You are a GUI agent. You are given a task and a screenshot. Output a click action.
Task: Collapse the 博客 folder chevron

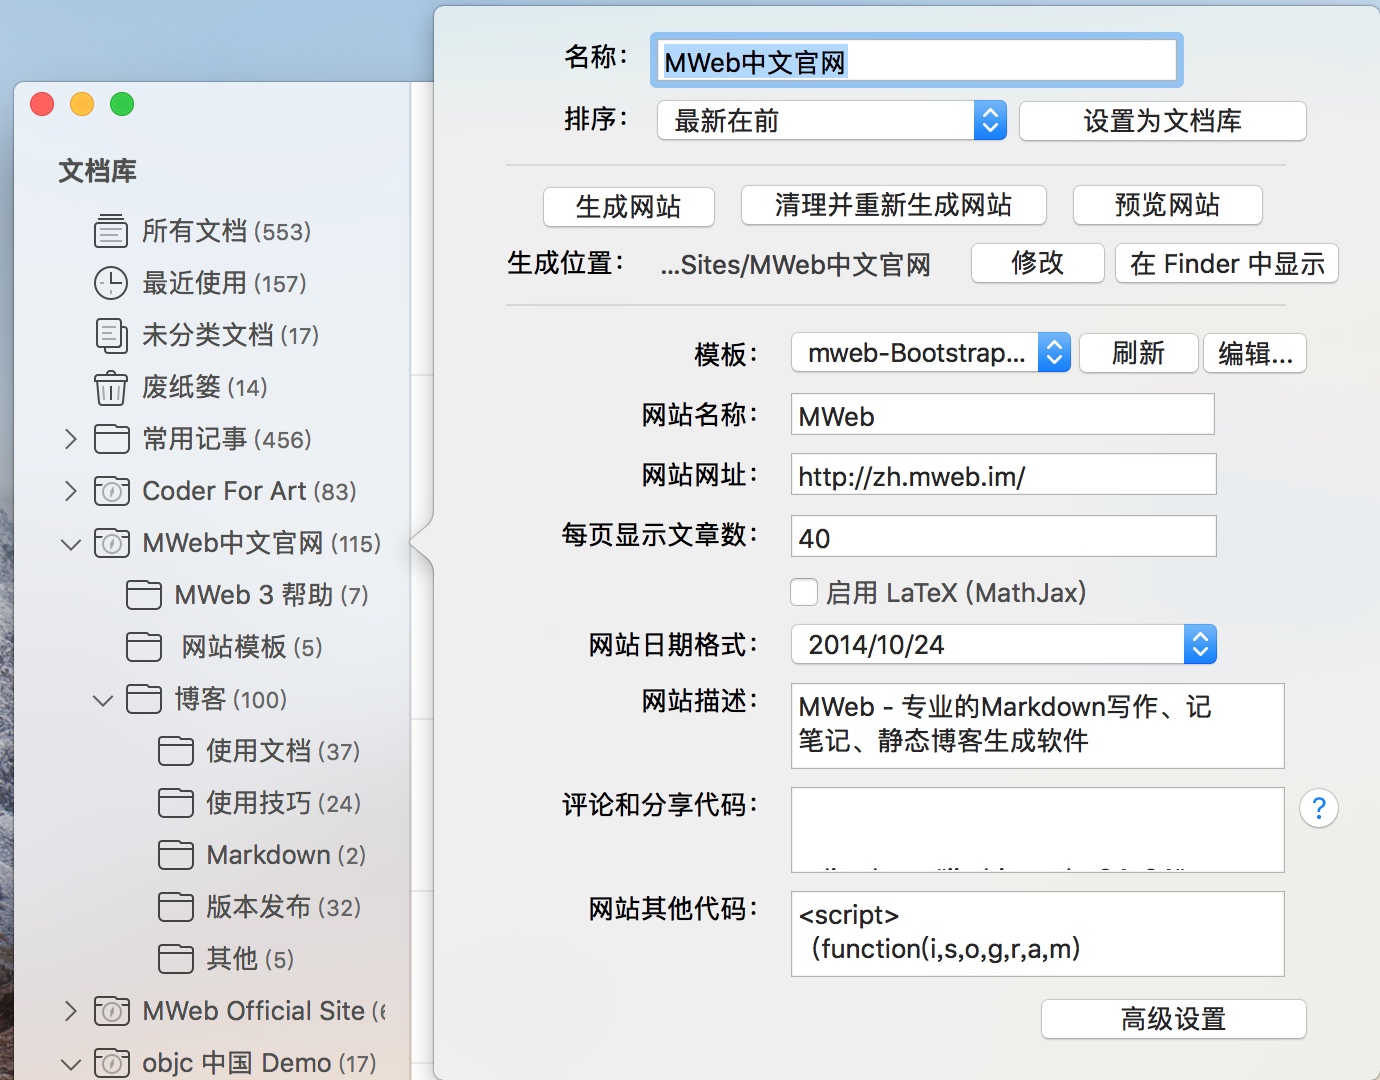[102, 700]
